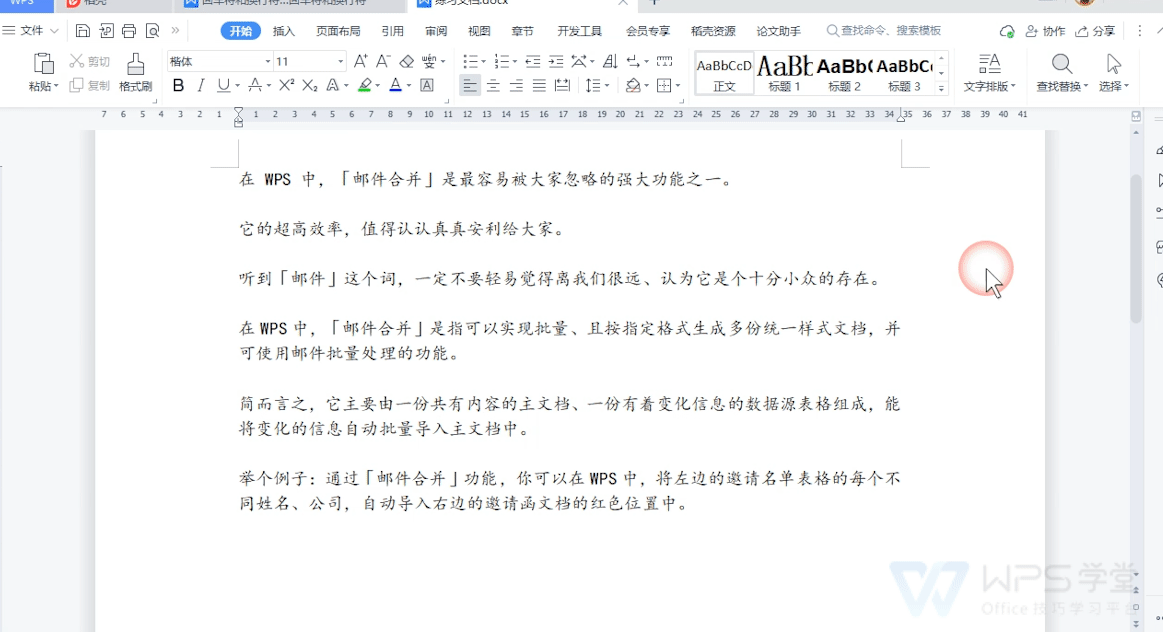The width and height of the screenshot is (1163, 632).
Task: Expand the styles gallery list
Action: [941, 88]
